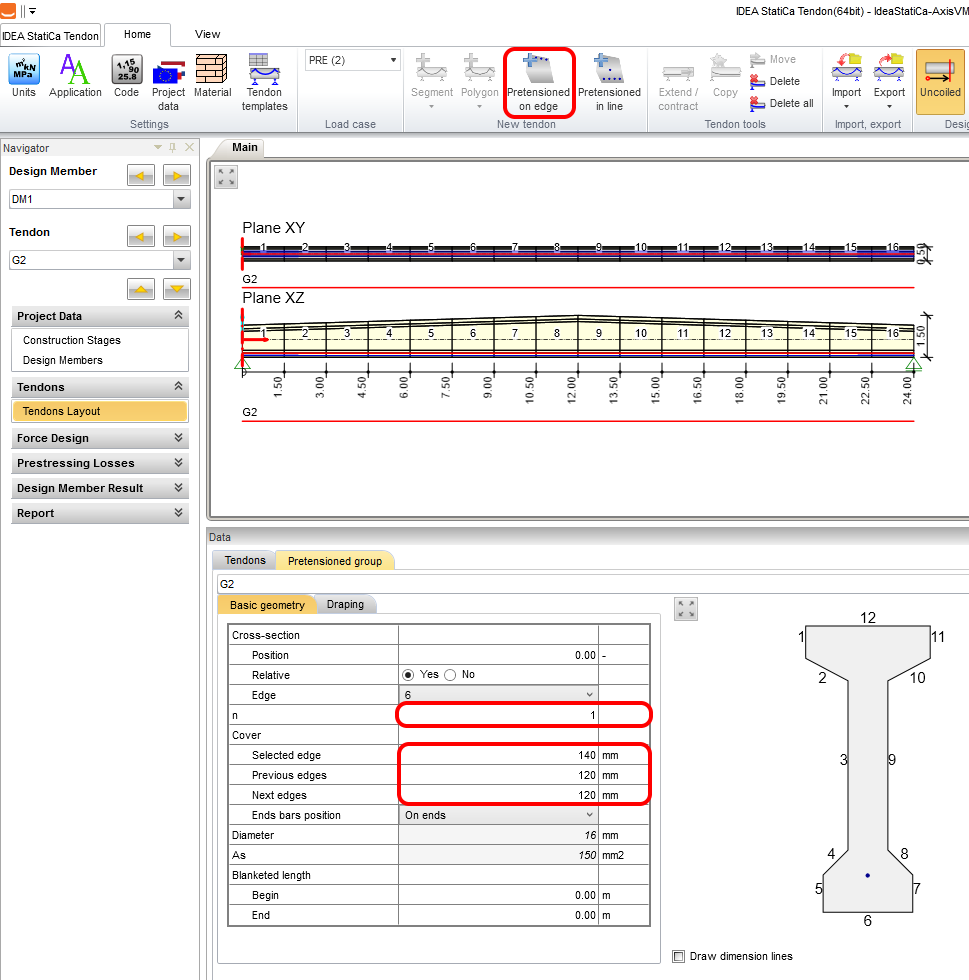Screen dimensions: 969x980
Task: Select the Uncoiled design view
Action: coord(939,76)
